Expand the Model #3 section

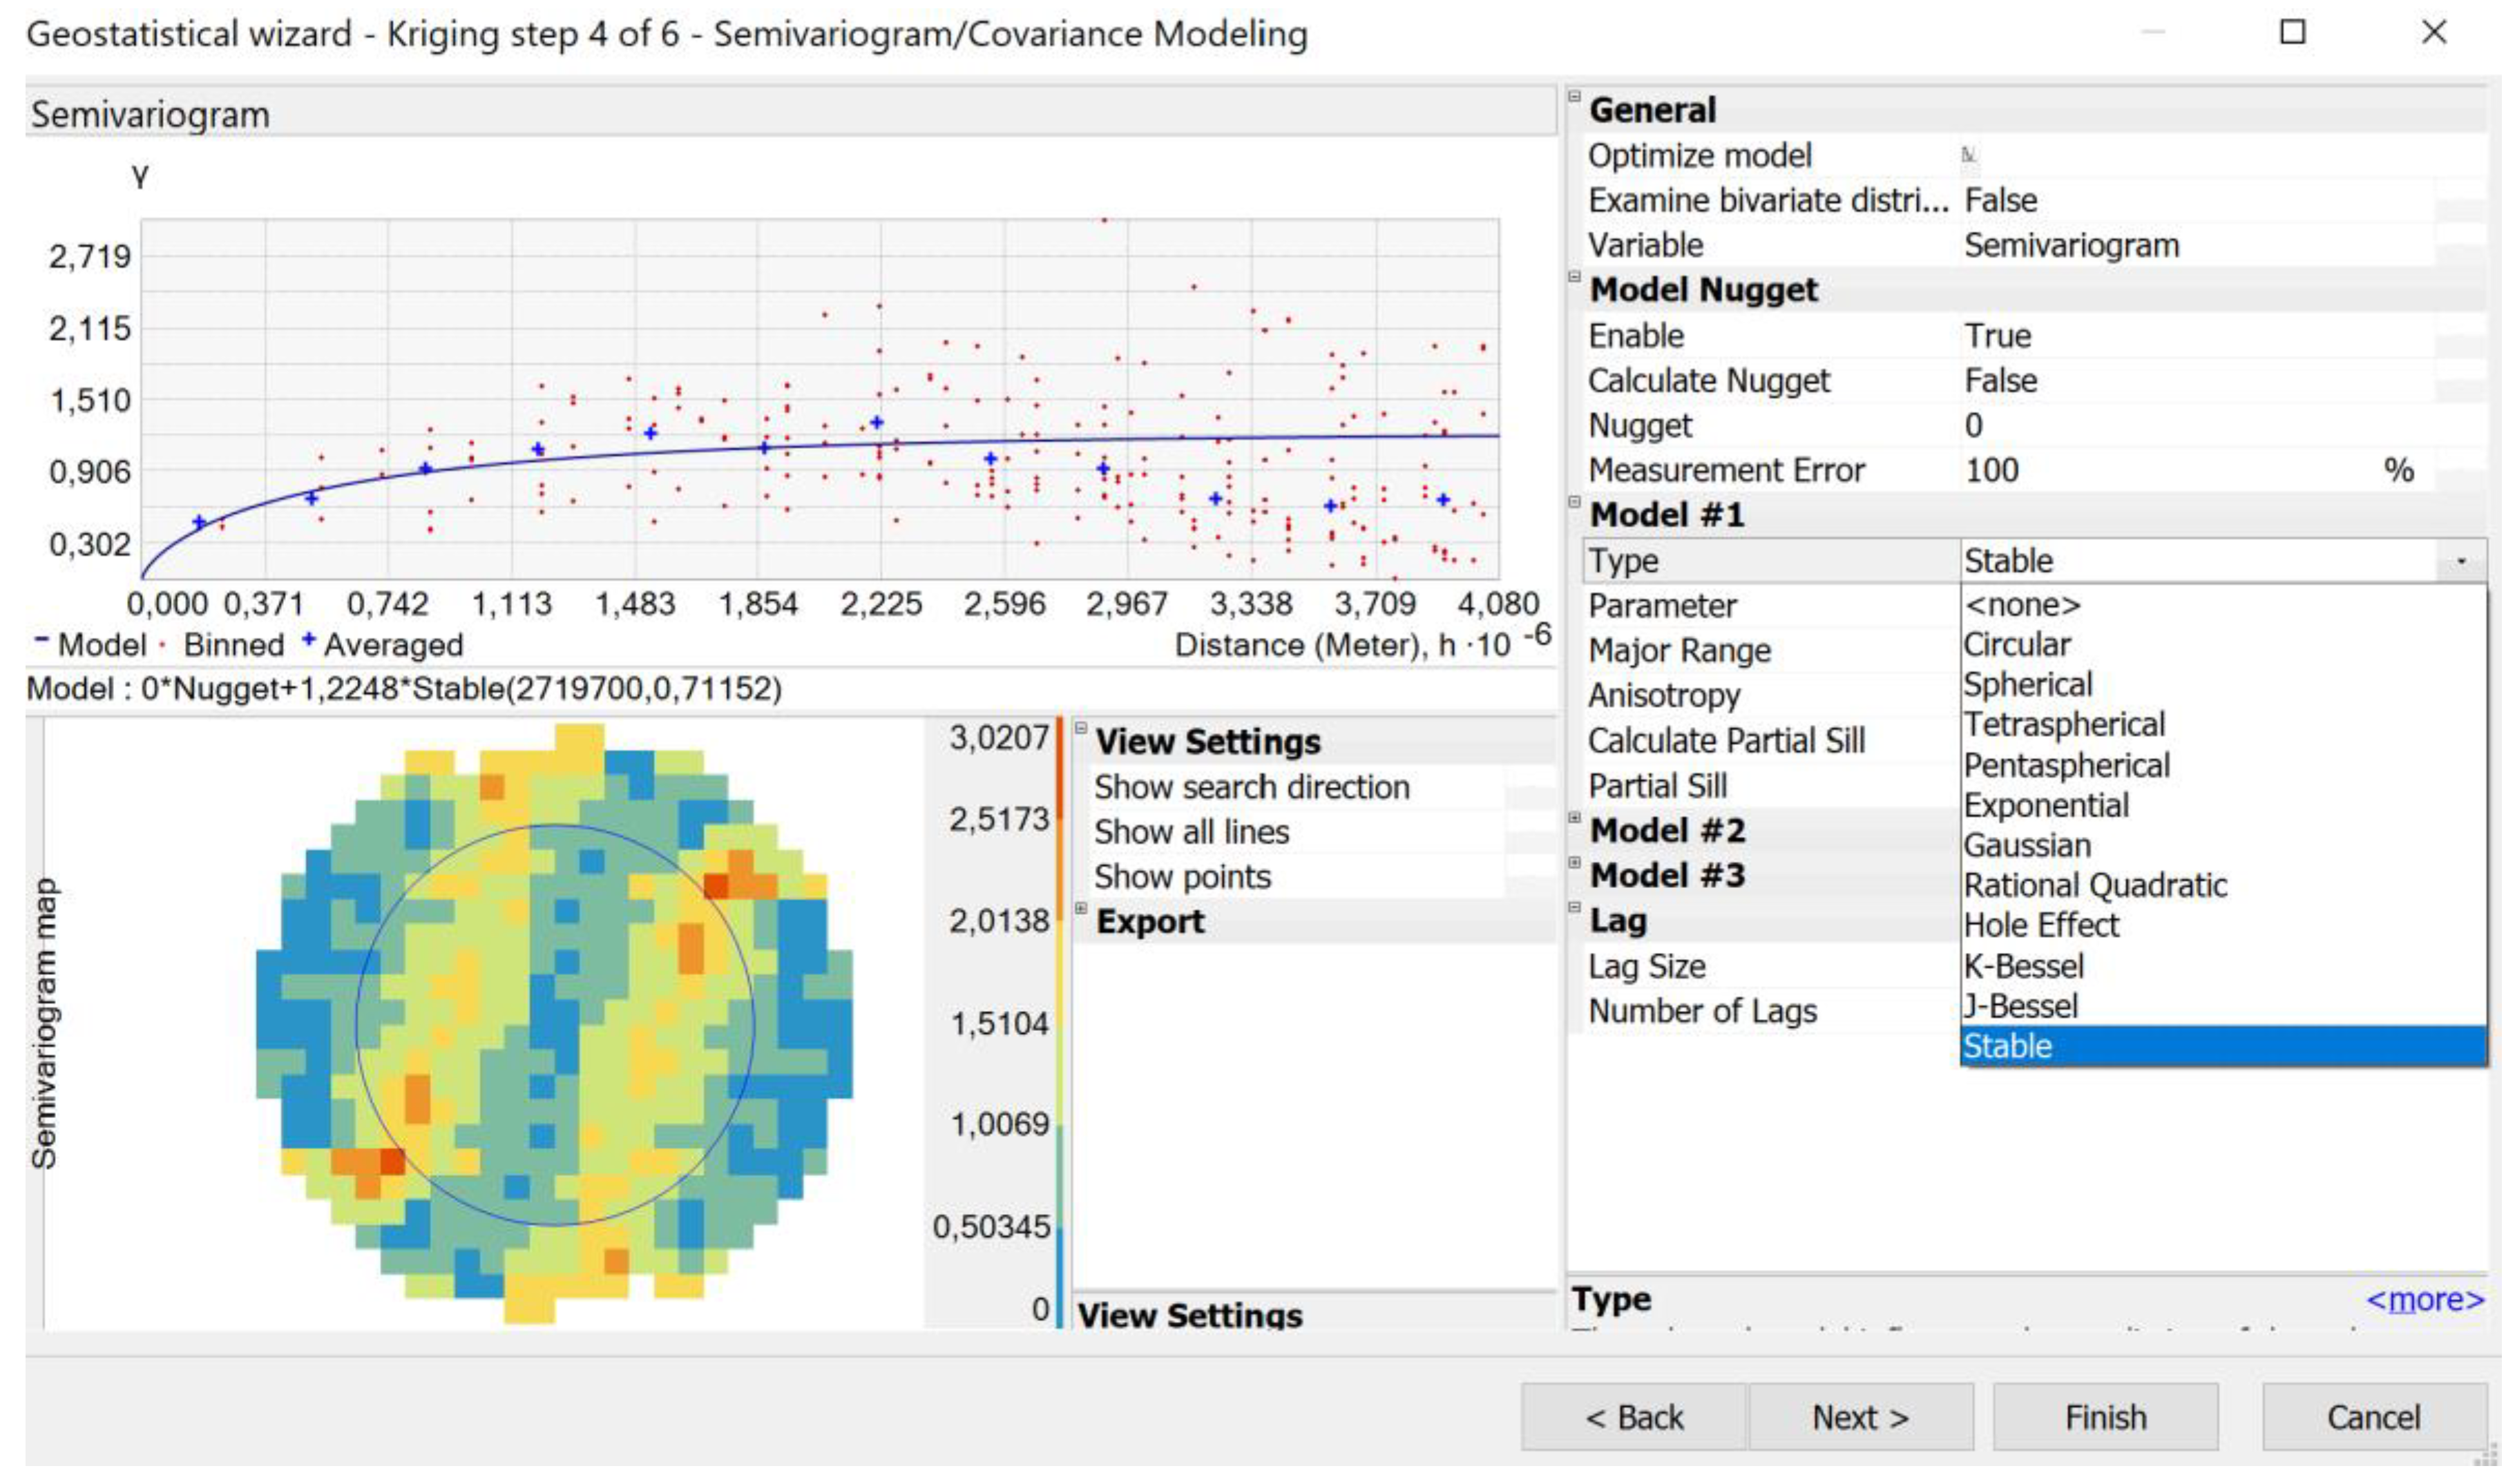[1574, 863]
